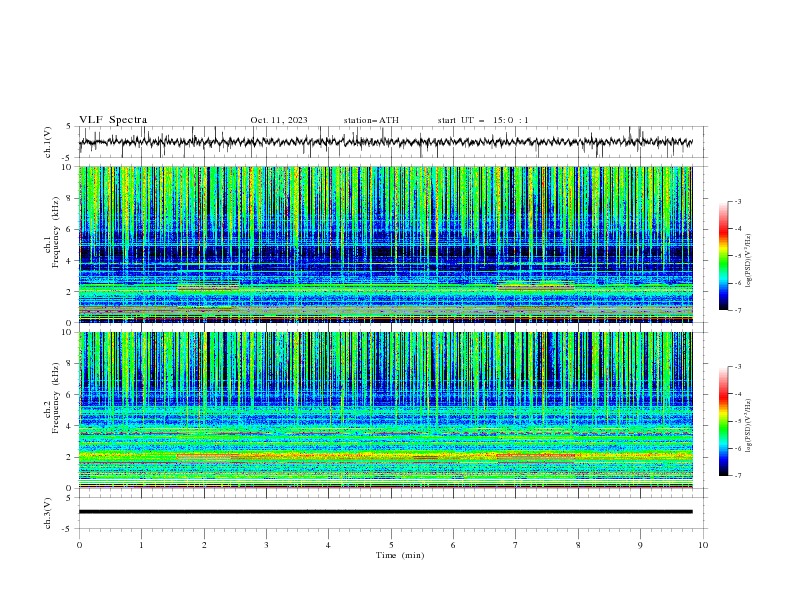Viewport: 792px width, 612px height.
Task: Click the '2' tick on the time axis
Action: [x=204, y=545]
